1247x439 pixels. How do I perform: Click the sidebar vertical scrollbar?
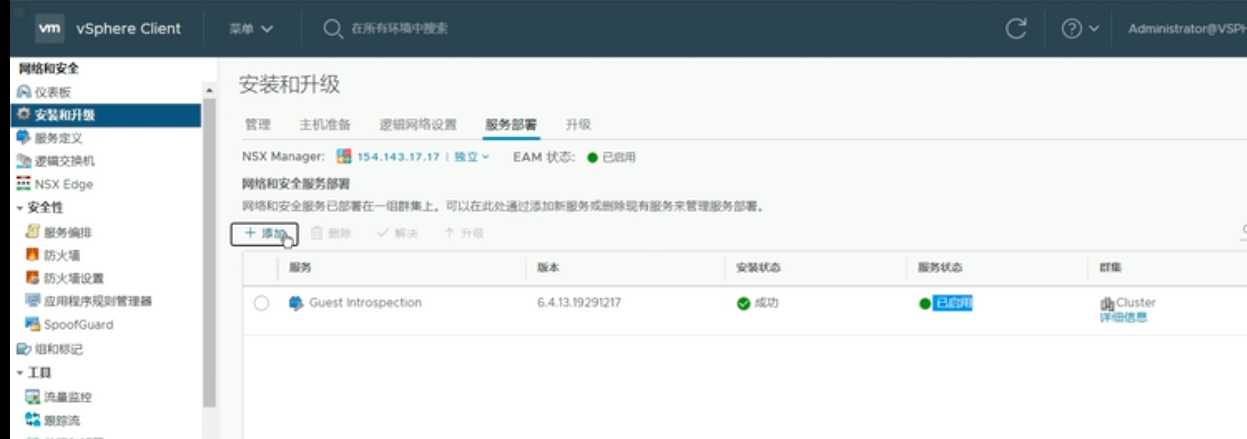[x=209, y=250]
